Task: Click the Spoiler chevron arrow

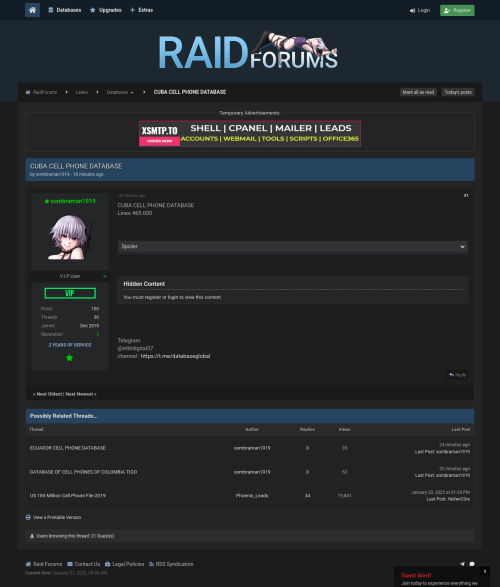Action: pos(462,247)
